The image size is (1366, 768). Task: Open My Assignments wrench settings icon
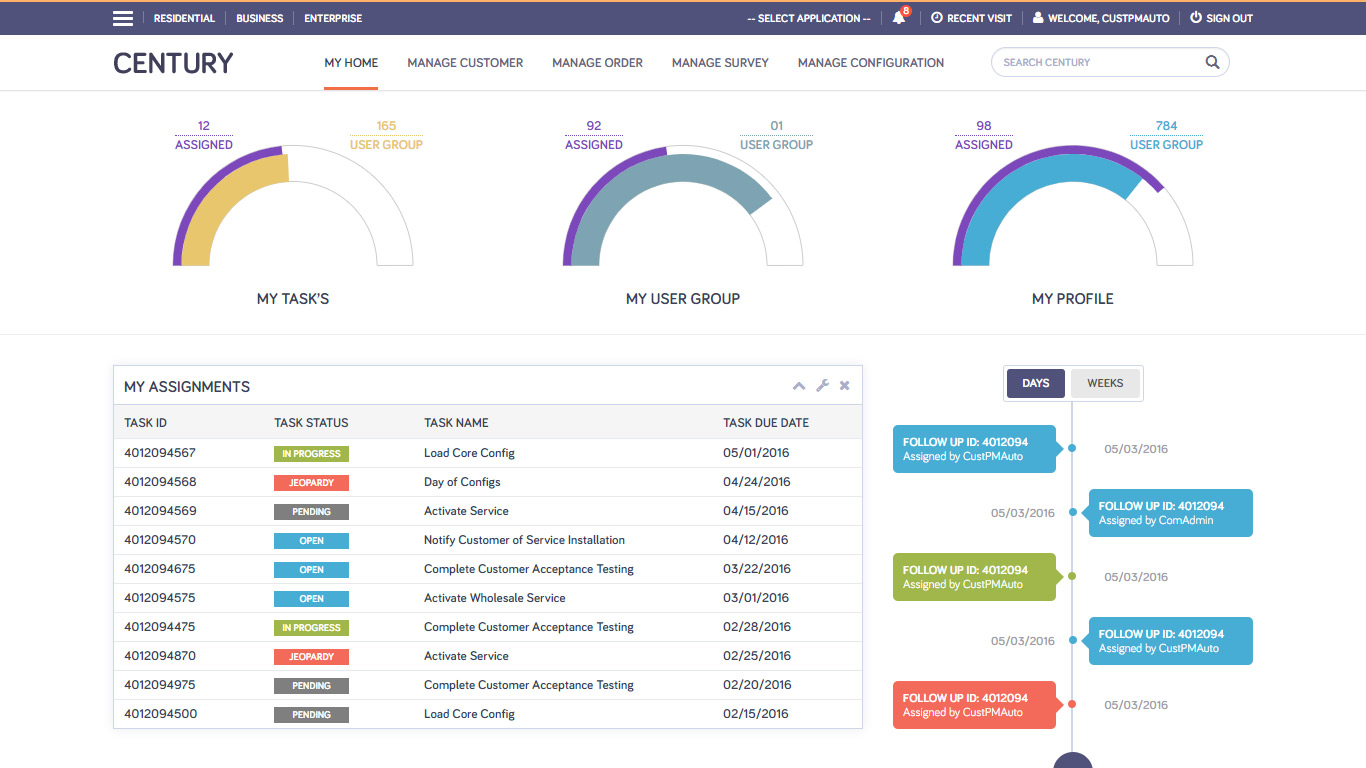(823, 386)
